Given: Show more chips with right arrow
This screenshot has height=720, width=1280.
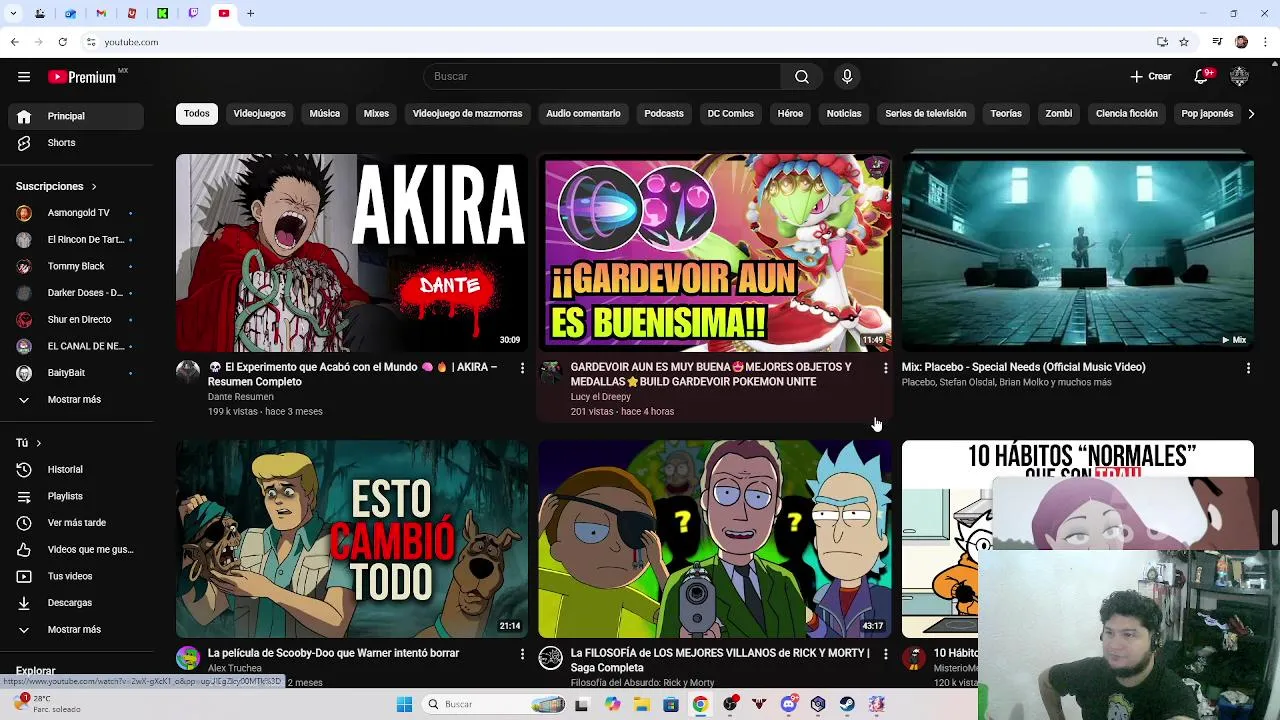Looking at the screenshot, I should pos(1251,114).
